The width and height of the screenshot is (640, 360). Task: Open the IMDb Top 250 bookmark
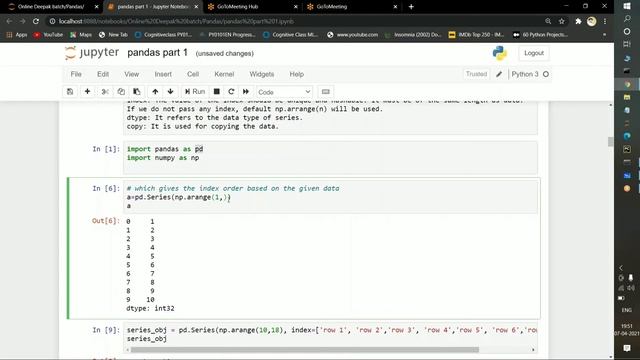[476, 35]
